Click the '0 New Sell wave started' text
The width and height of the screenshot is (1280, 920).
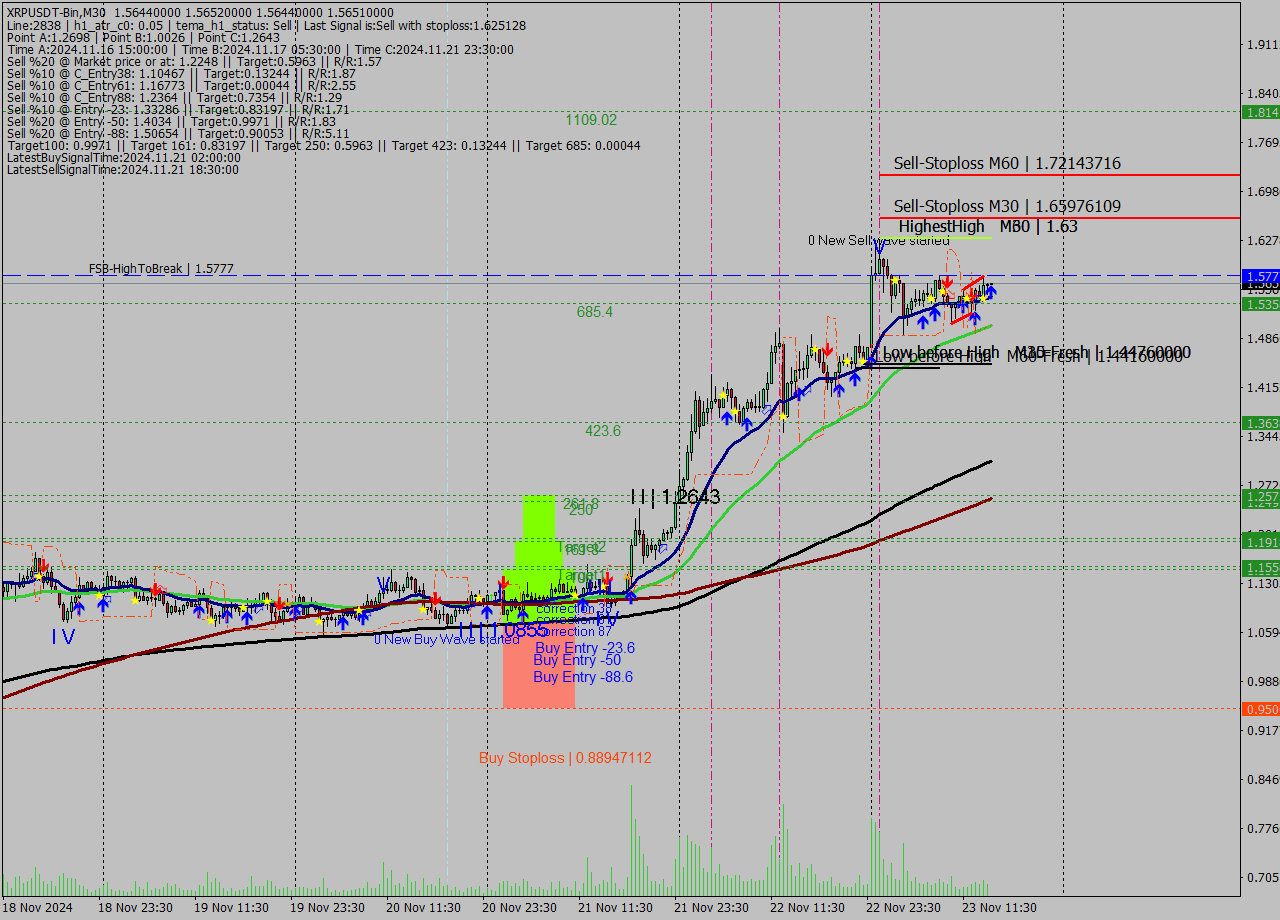879,241
